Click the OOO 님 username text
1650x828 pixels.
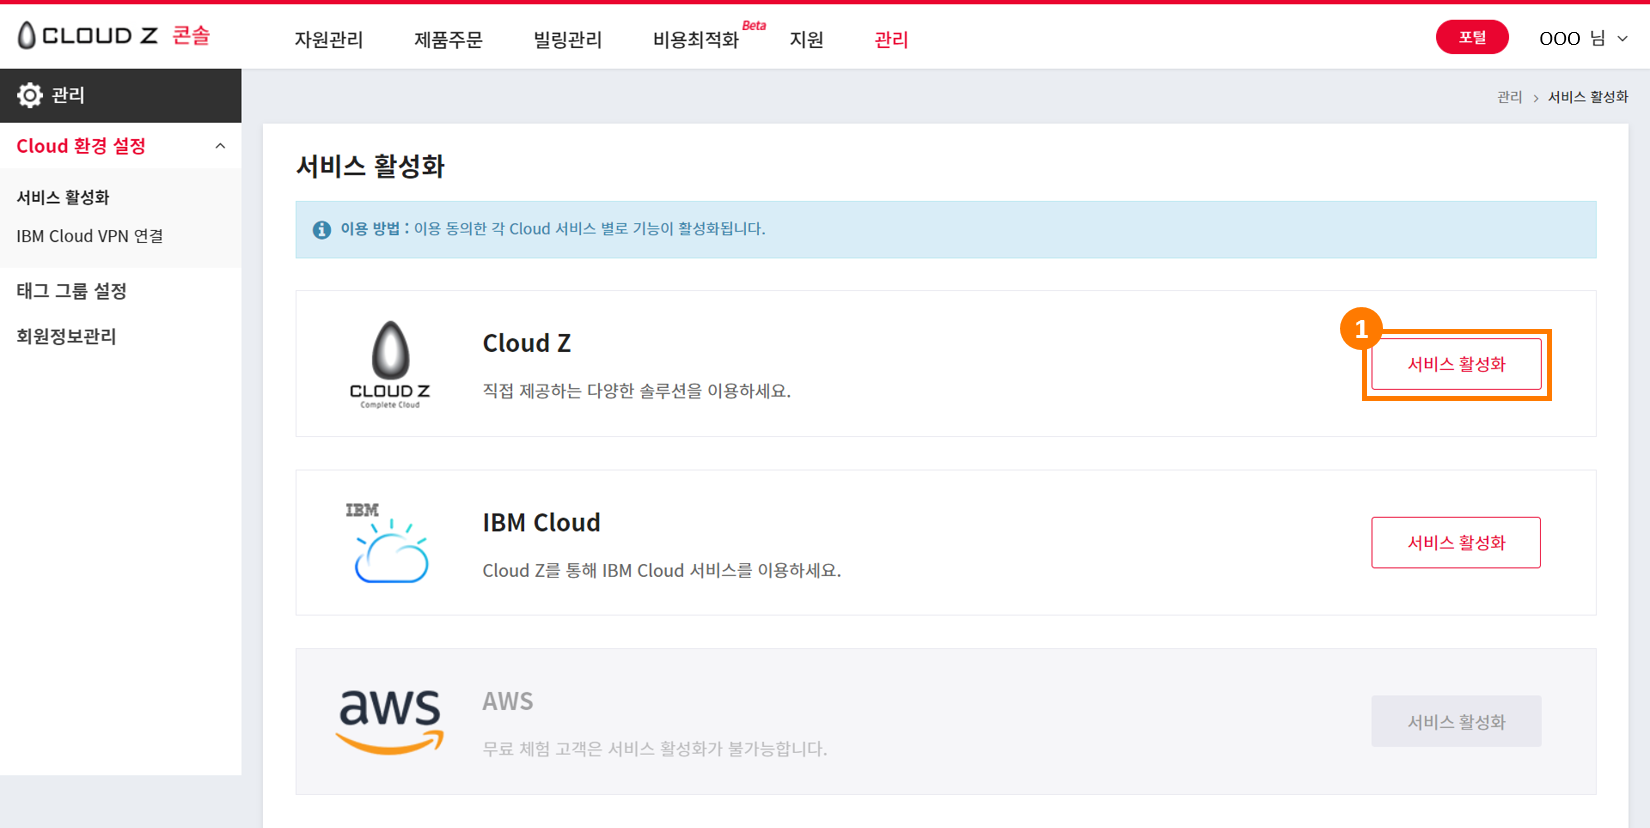click(1572, 38)
